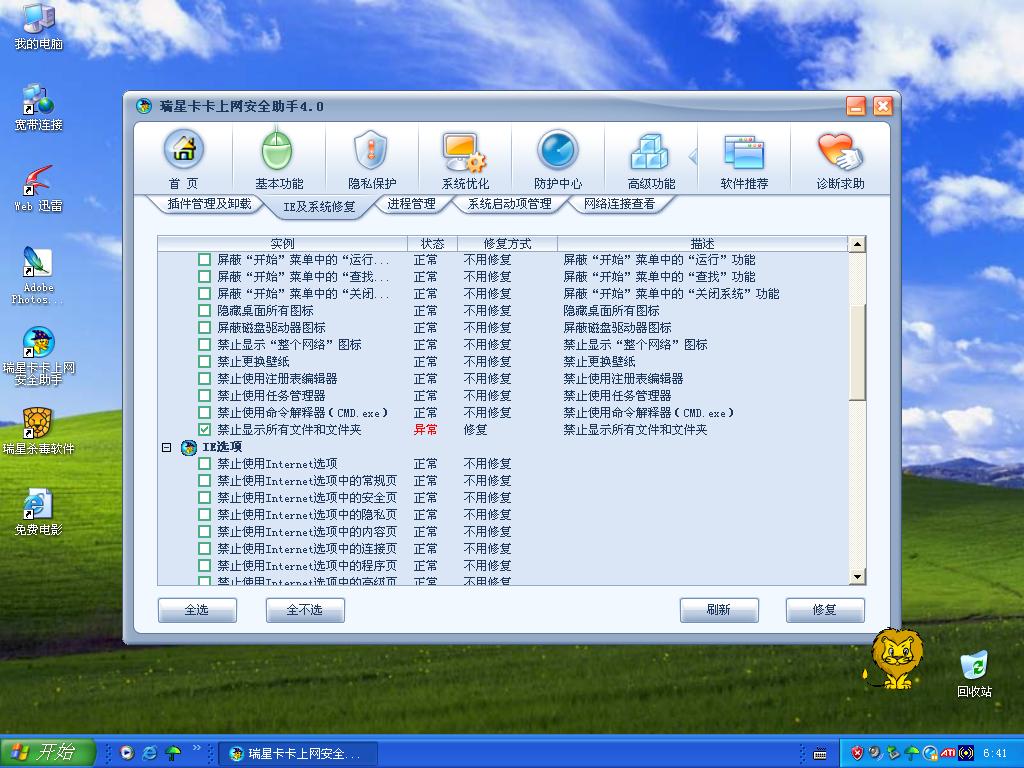Open the 基本功能 mouse icon

pyautogui.click(x=277, y=150)
